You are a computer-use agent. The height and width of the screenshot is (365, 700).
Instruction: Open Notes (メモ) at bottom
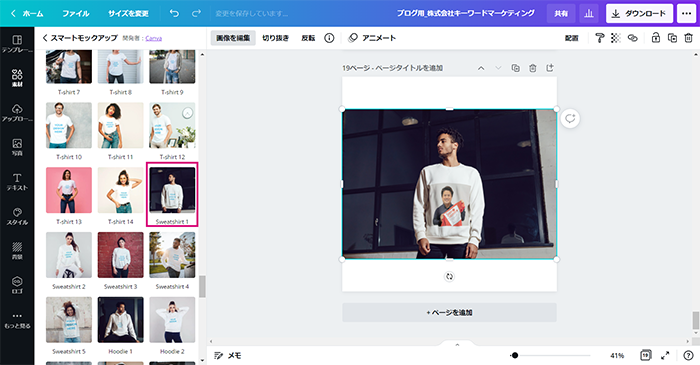(x=228, y=355)
